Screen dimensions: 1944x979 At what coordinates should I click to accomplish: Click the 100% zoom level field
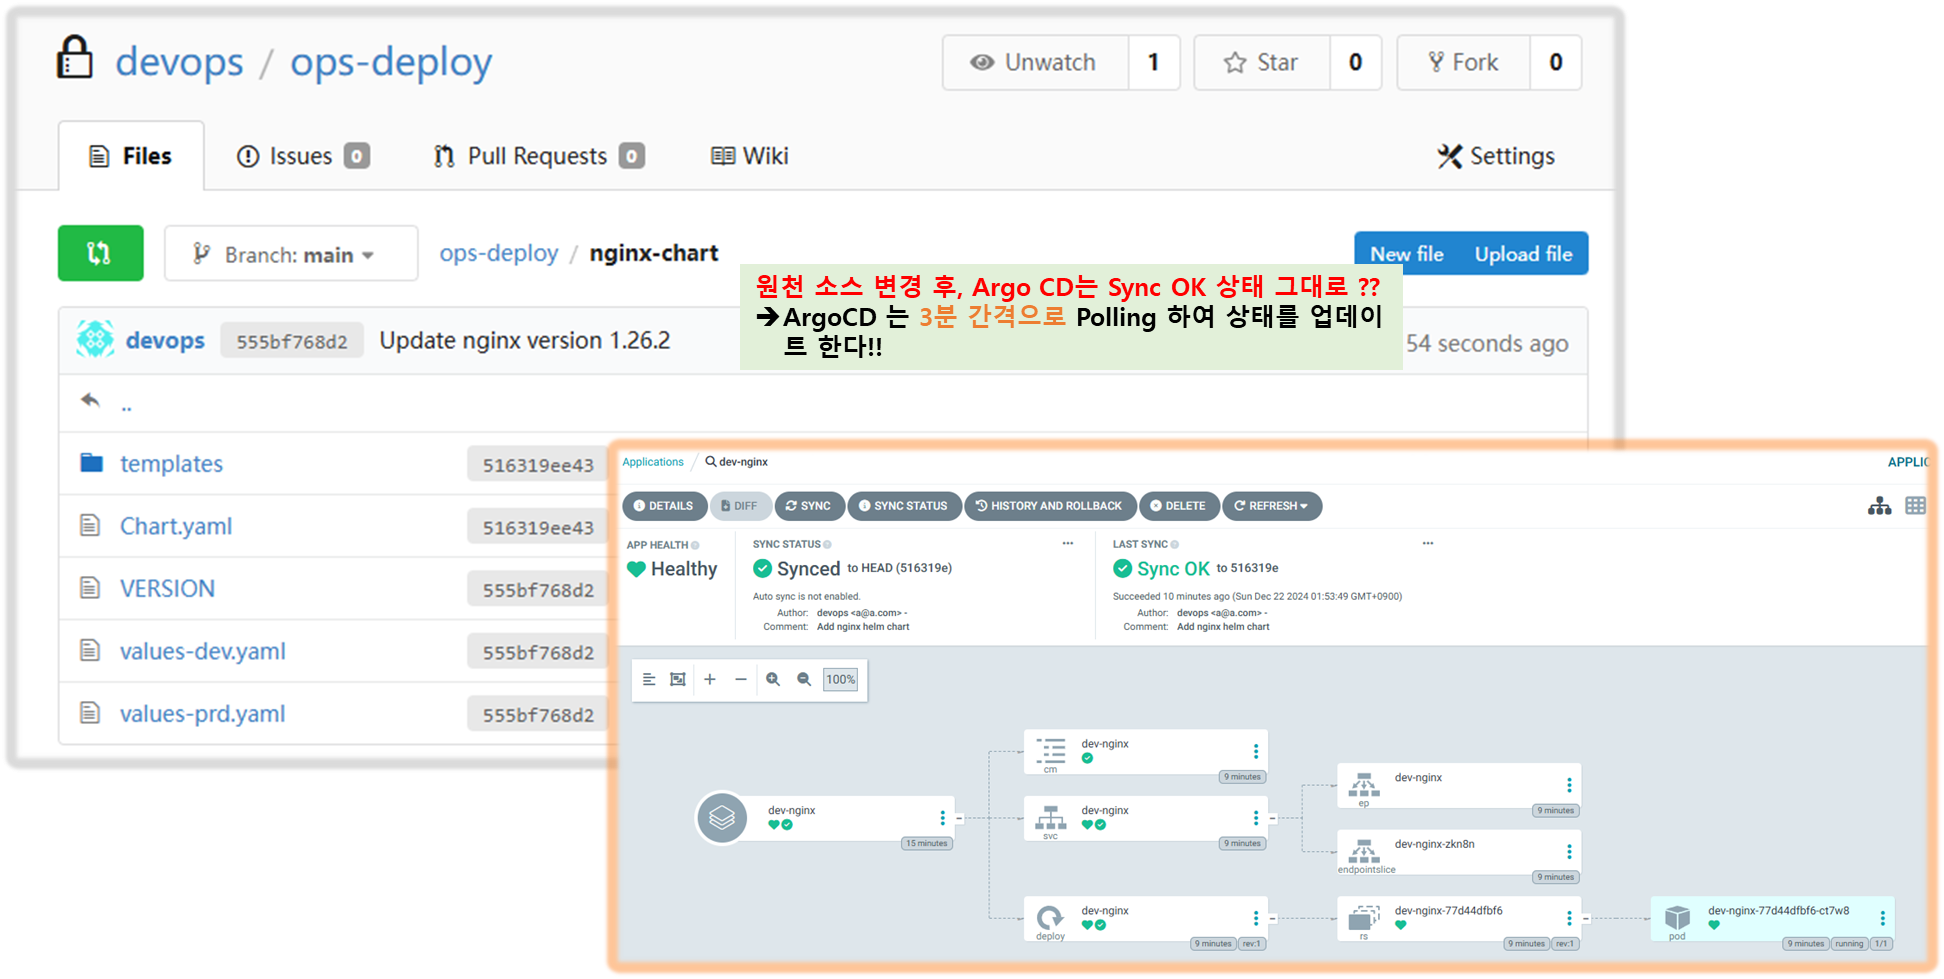coord(840,679)
